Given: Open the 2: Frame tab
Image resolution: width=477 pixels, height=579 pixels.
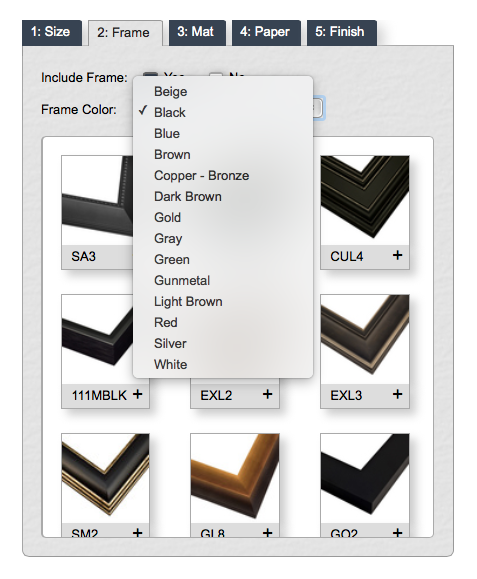Looking at the screenshot, I should pyautogui.click(x=125, y=33).
